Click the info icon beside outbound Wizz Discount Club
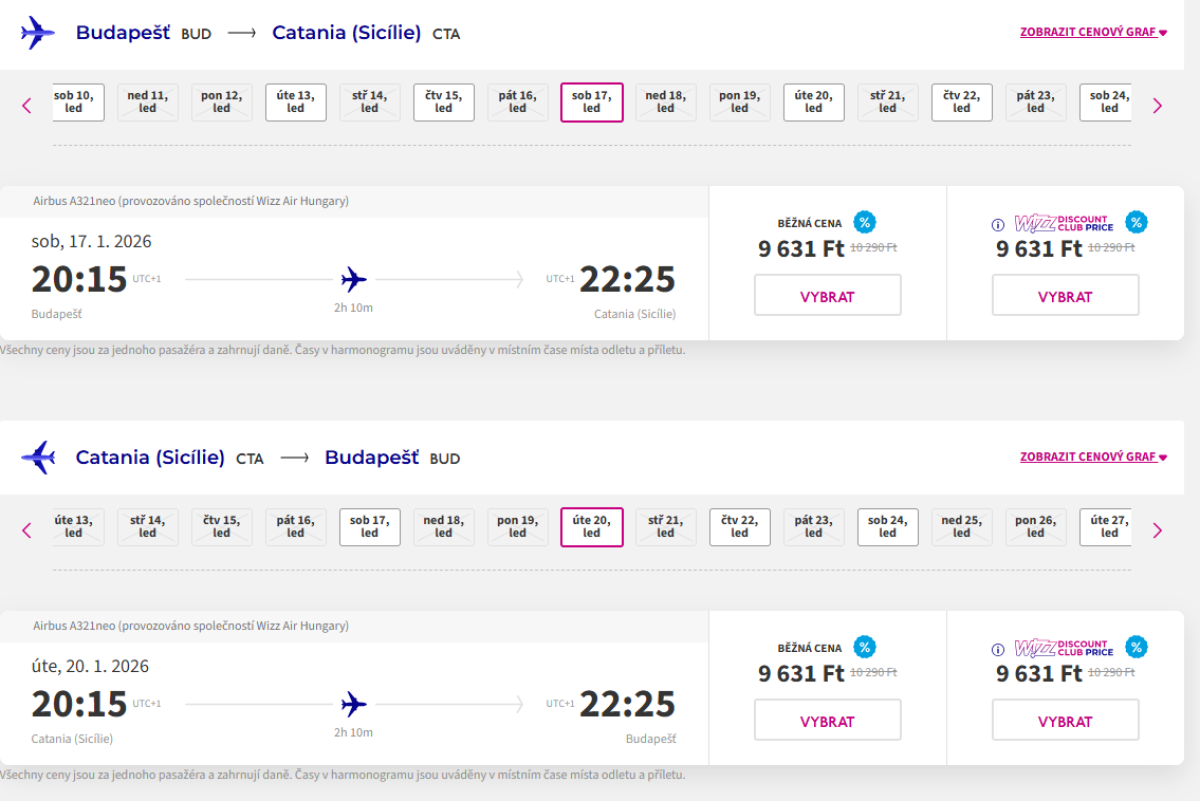Screen dimensions: 1200x801 997,224
